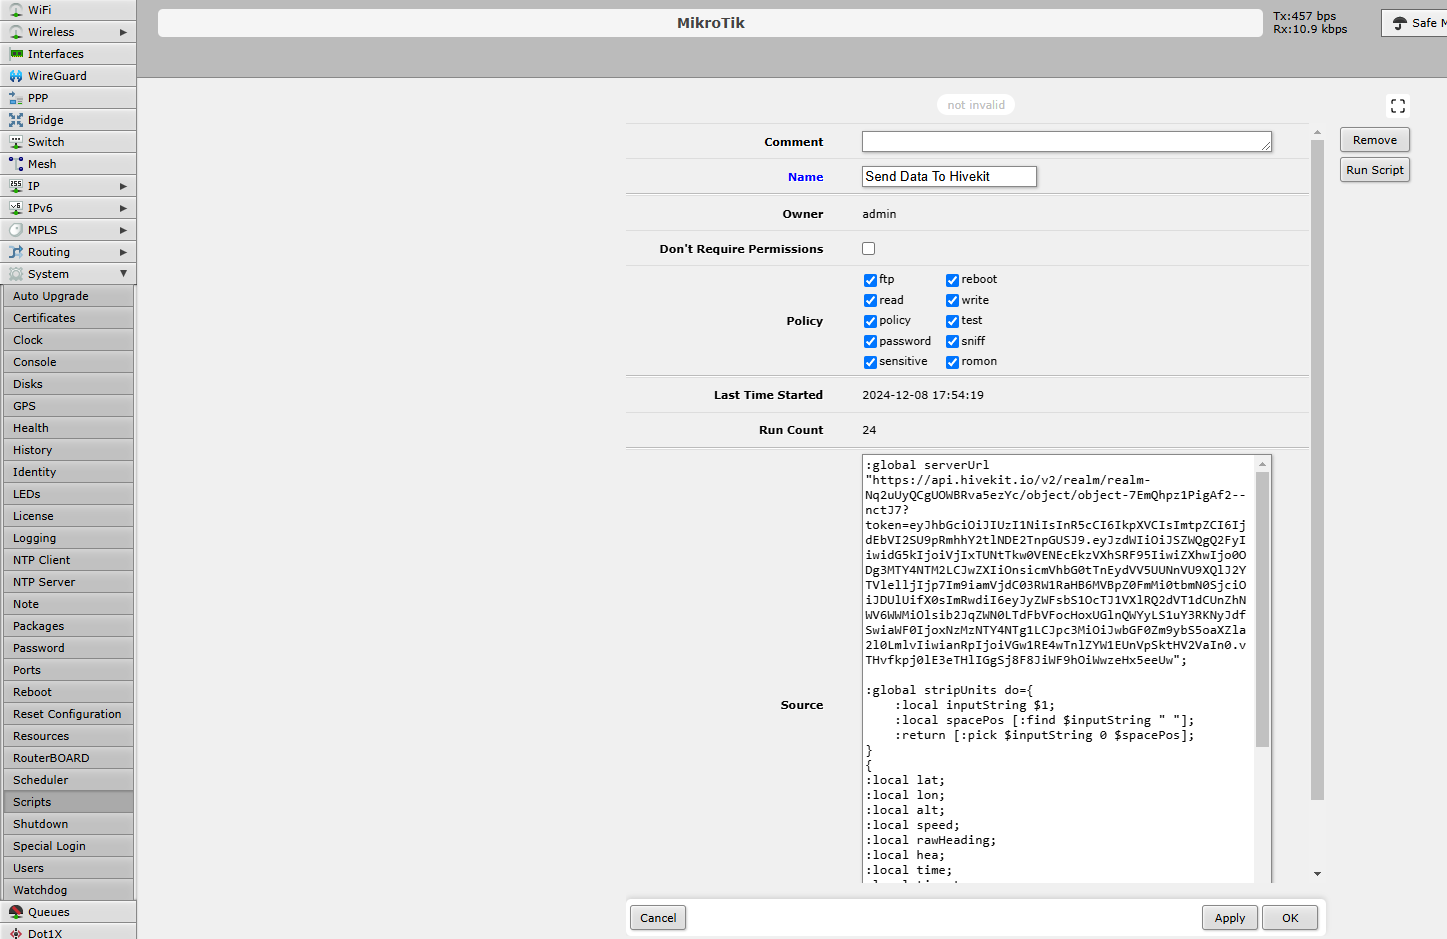Uncheck the password policy checkbox
The image size is (1447, 939).
[870, 341]
